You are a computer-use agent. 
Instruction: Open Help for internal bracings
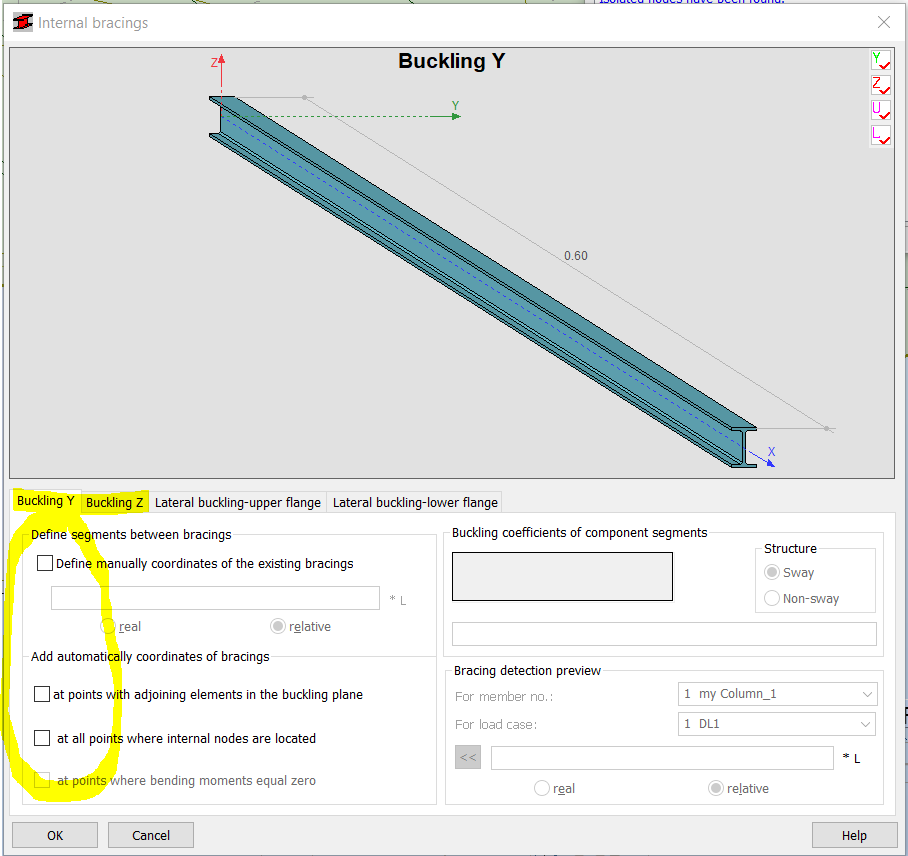click(854, 834)
